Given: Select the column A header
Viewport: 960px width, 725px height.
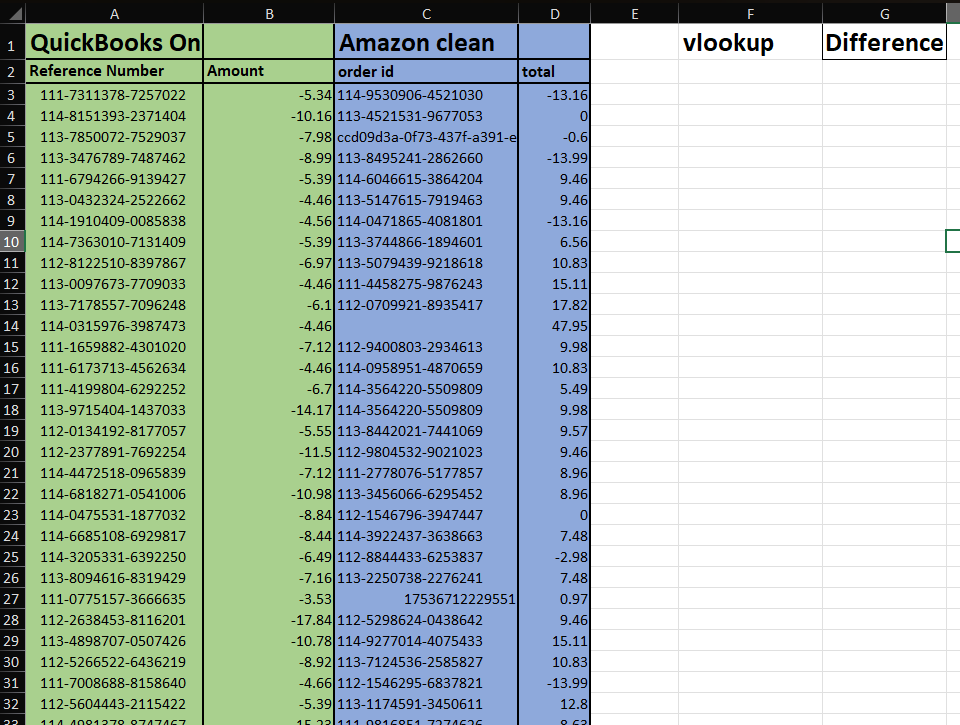Looking at the screenshot, I should (x=114, y=13).
